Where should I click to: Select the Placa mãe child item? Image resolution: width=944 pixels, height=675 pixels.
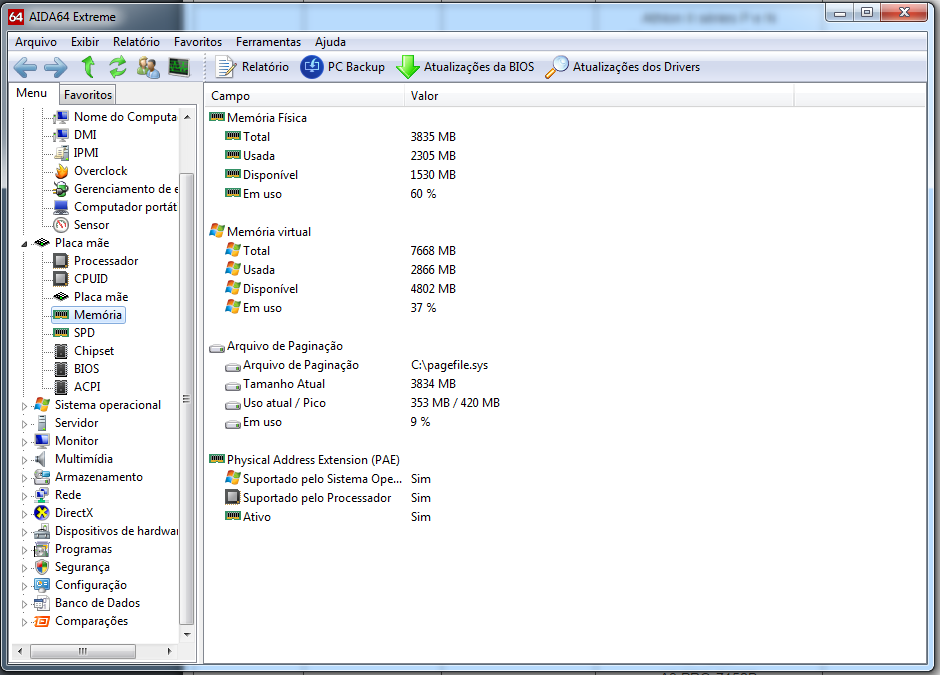pos(91,297)
